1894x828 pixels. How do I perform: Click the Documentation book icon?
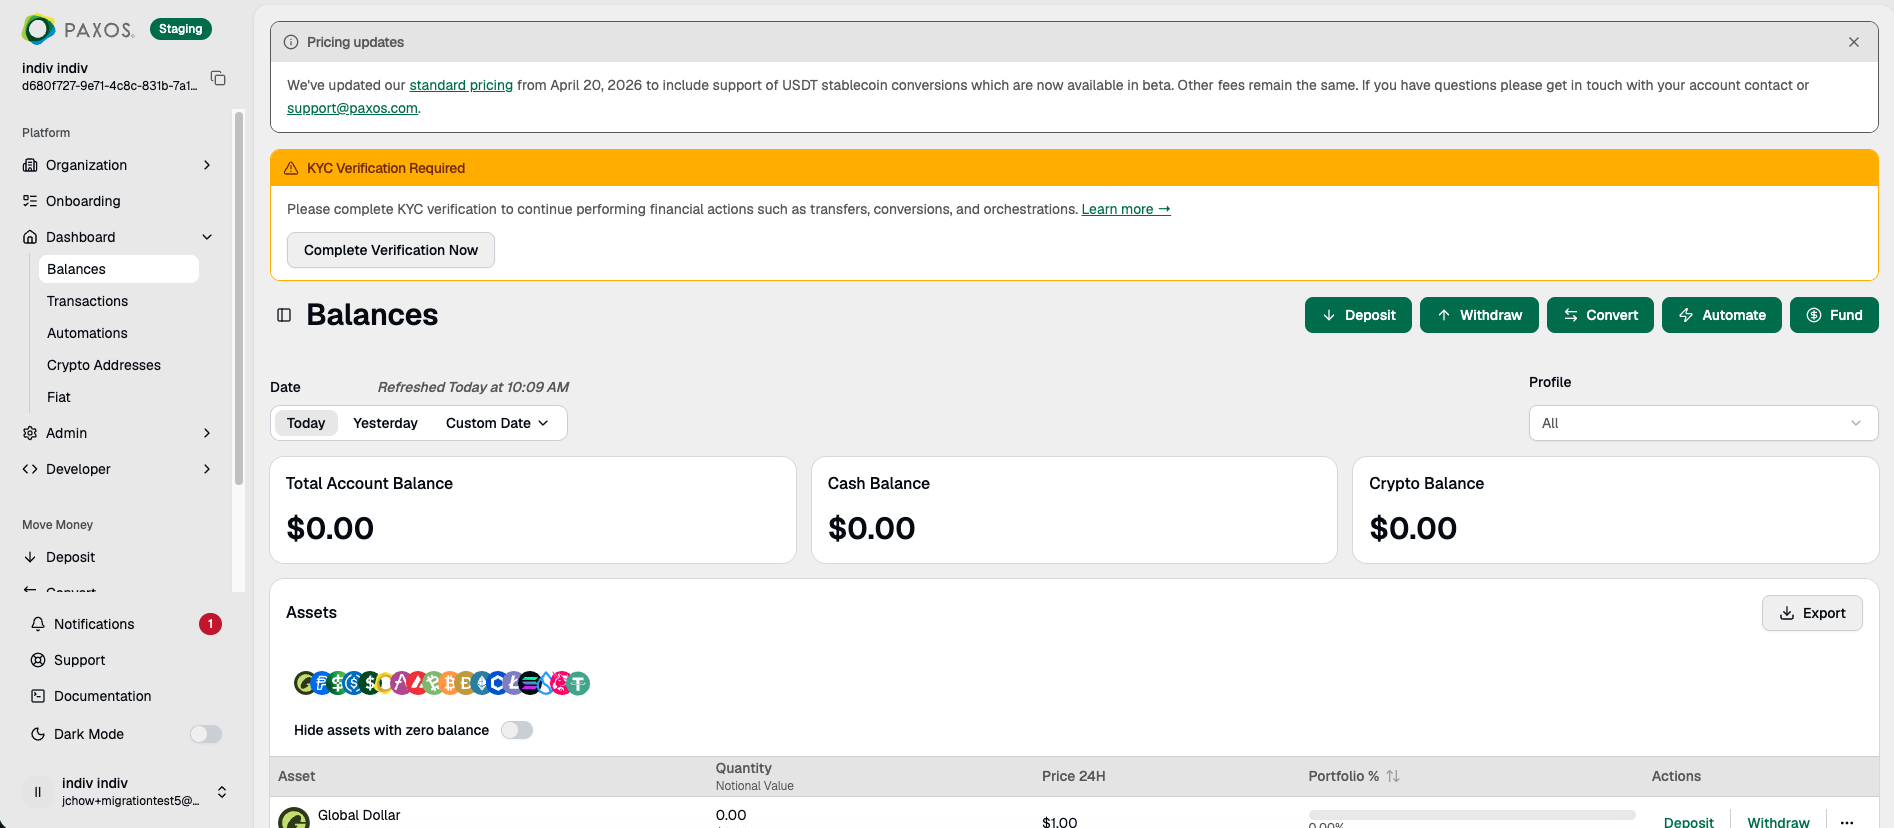click(38, 696)
